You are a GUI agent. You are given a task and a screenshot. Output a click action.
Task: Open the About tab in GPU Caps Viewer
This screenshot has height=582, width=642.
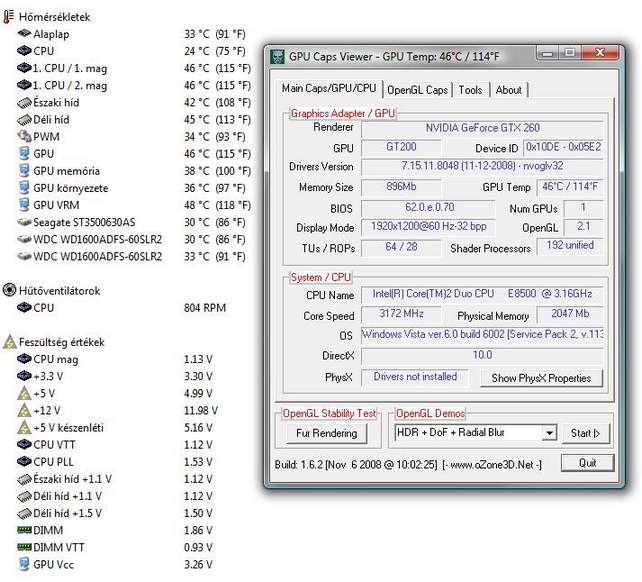click(x=509, y=90)
